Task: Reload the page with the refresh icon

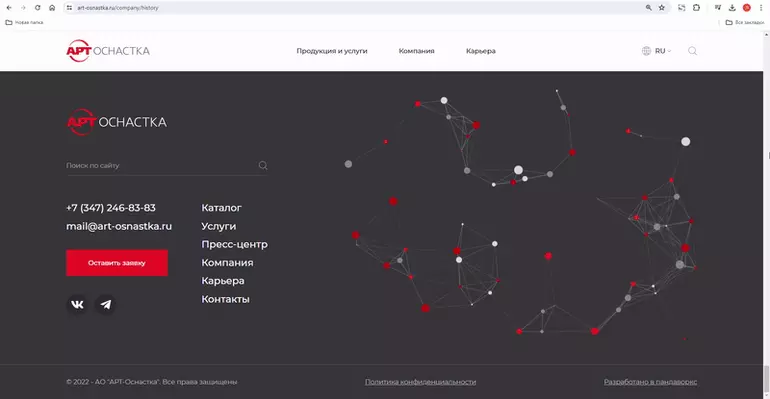Action: click(37, 8)
